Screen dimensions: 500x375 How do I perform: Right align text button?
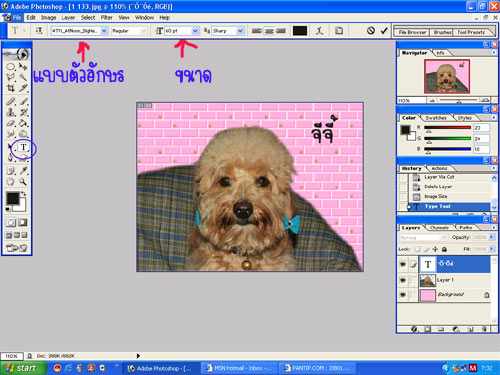[x=281, y=31]
